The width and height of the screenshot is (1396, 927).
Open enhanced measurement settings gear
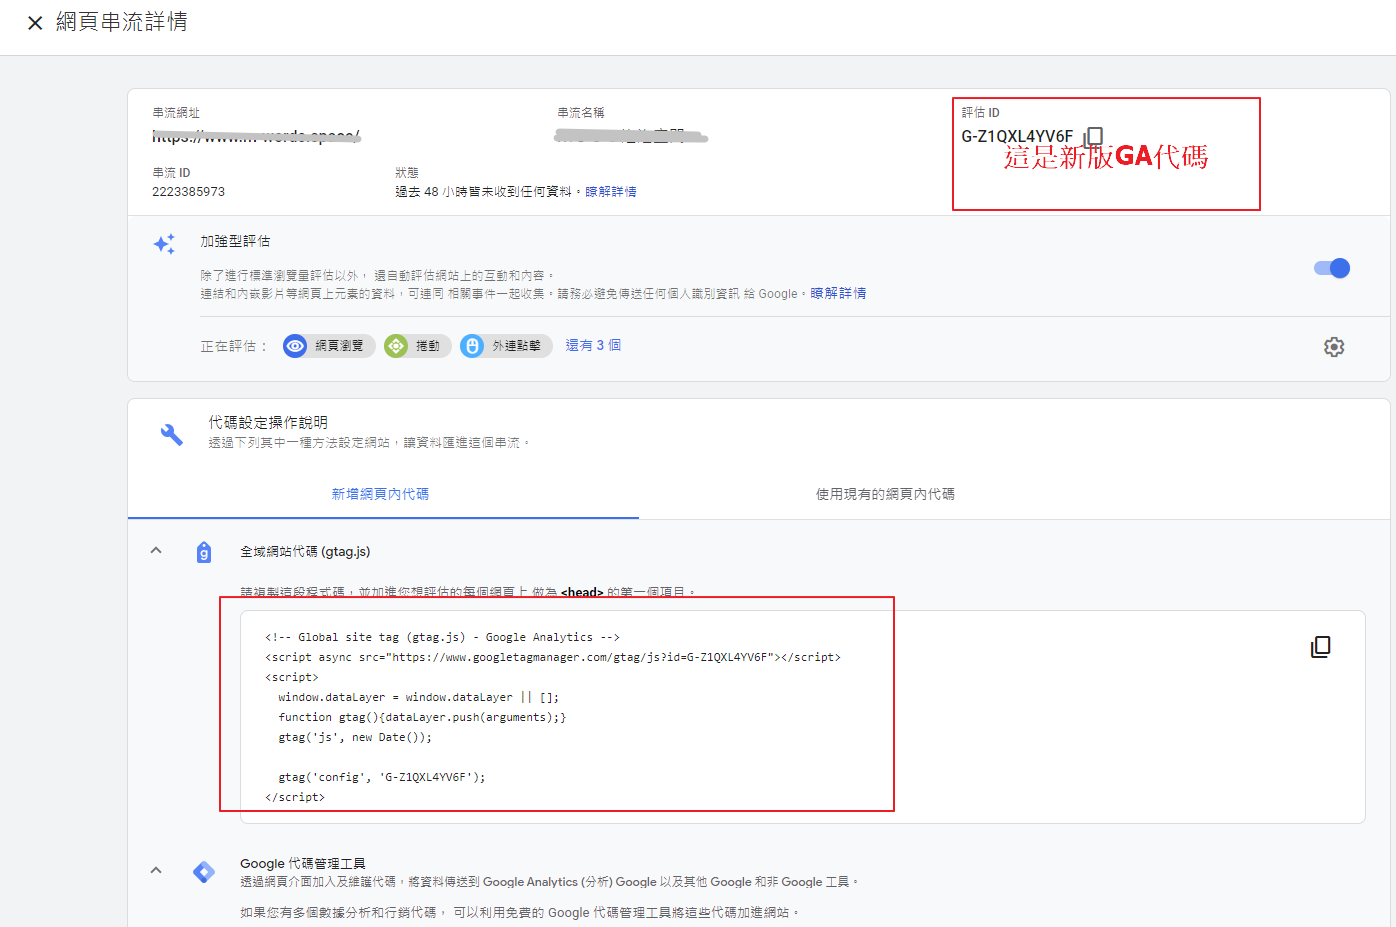tap(1334, 347)
